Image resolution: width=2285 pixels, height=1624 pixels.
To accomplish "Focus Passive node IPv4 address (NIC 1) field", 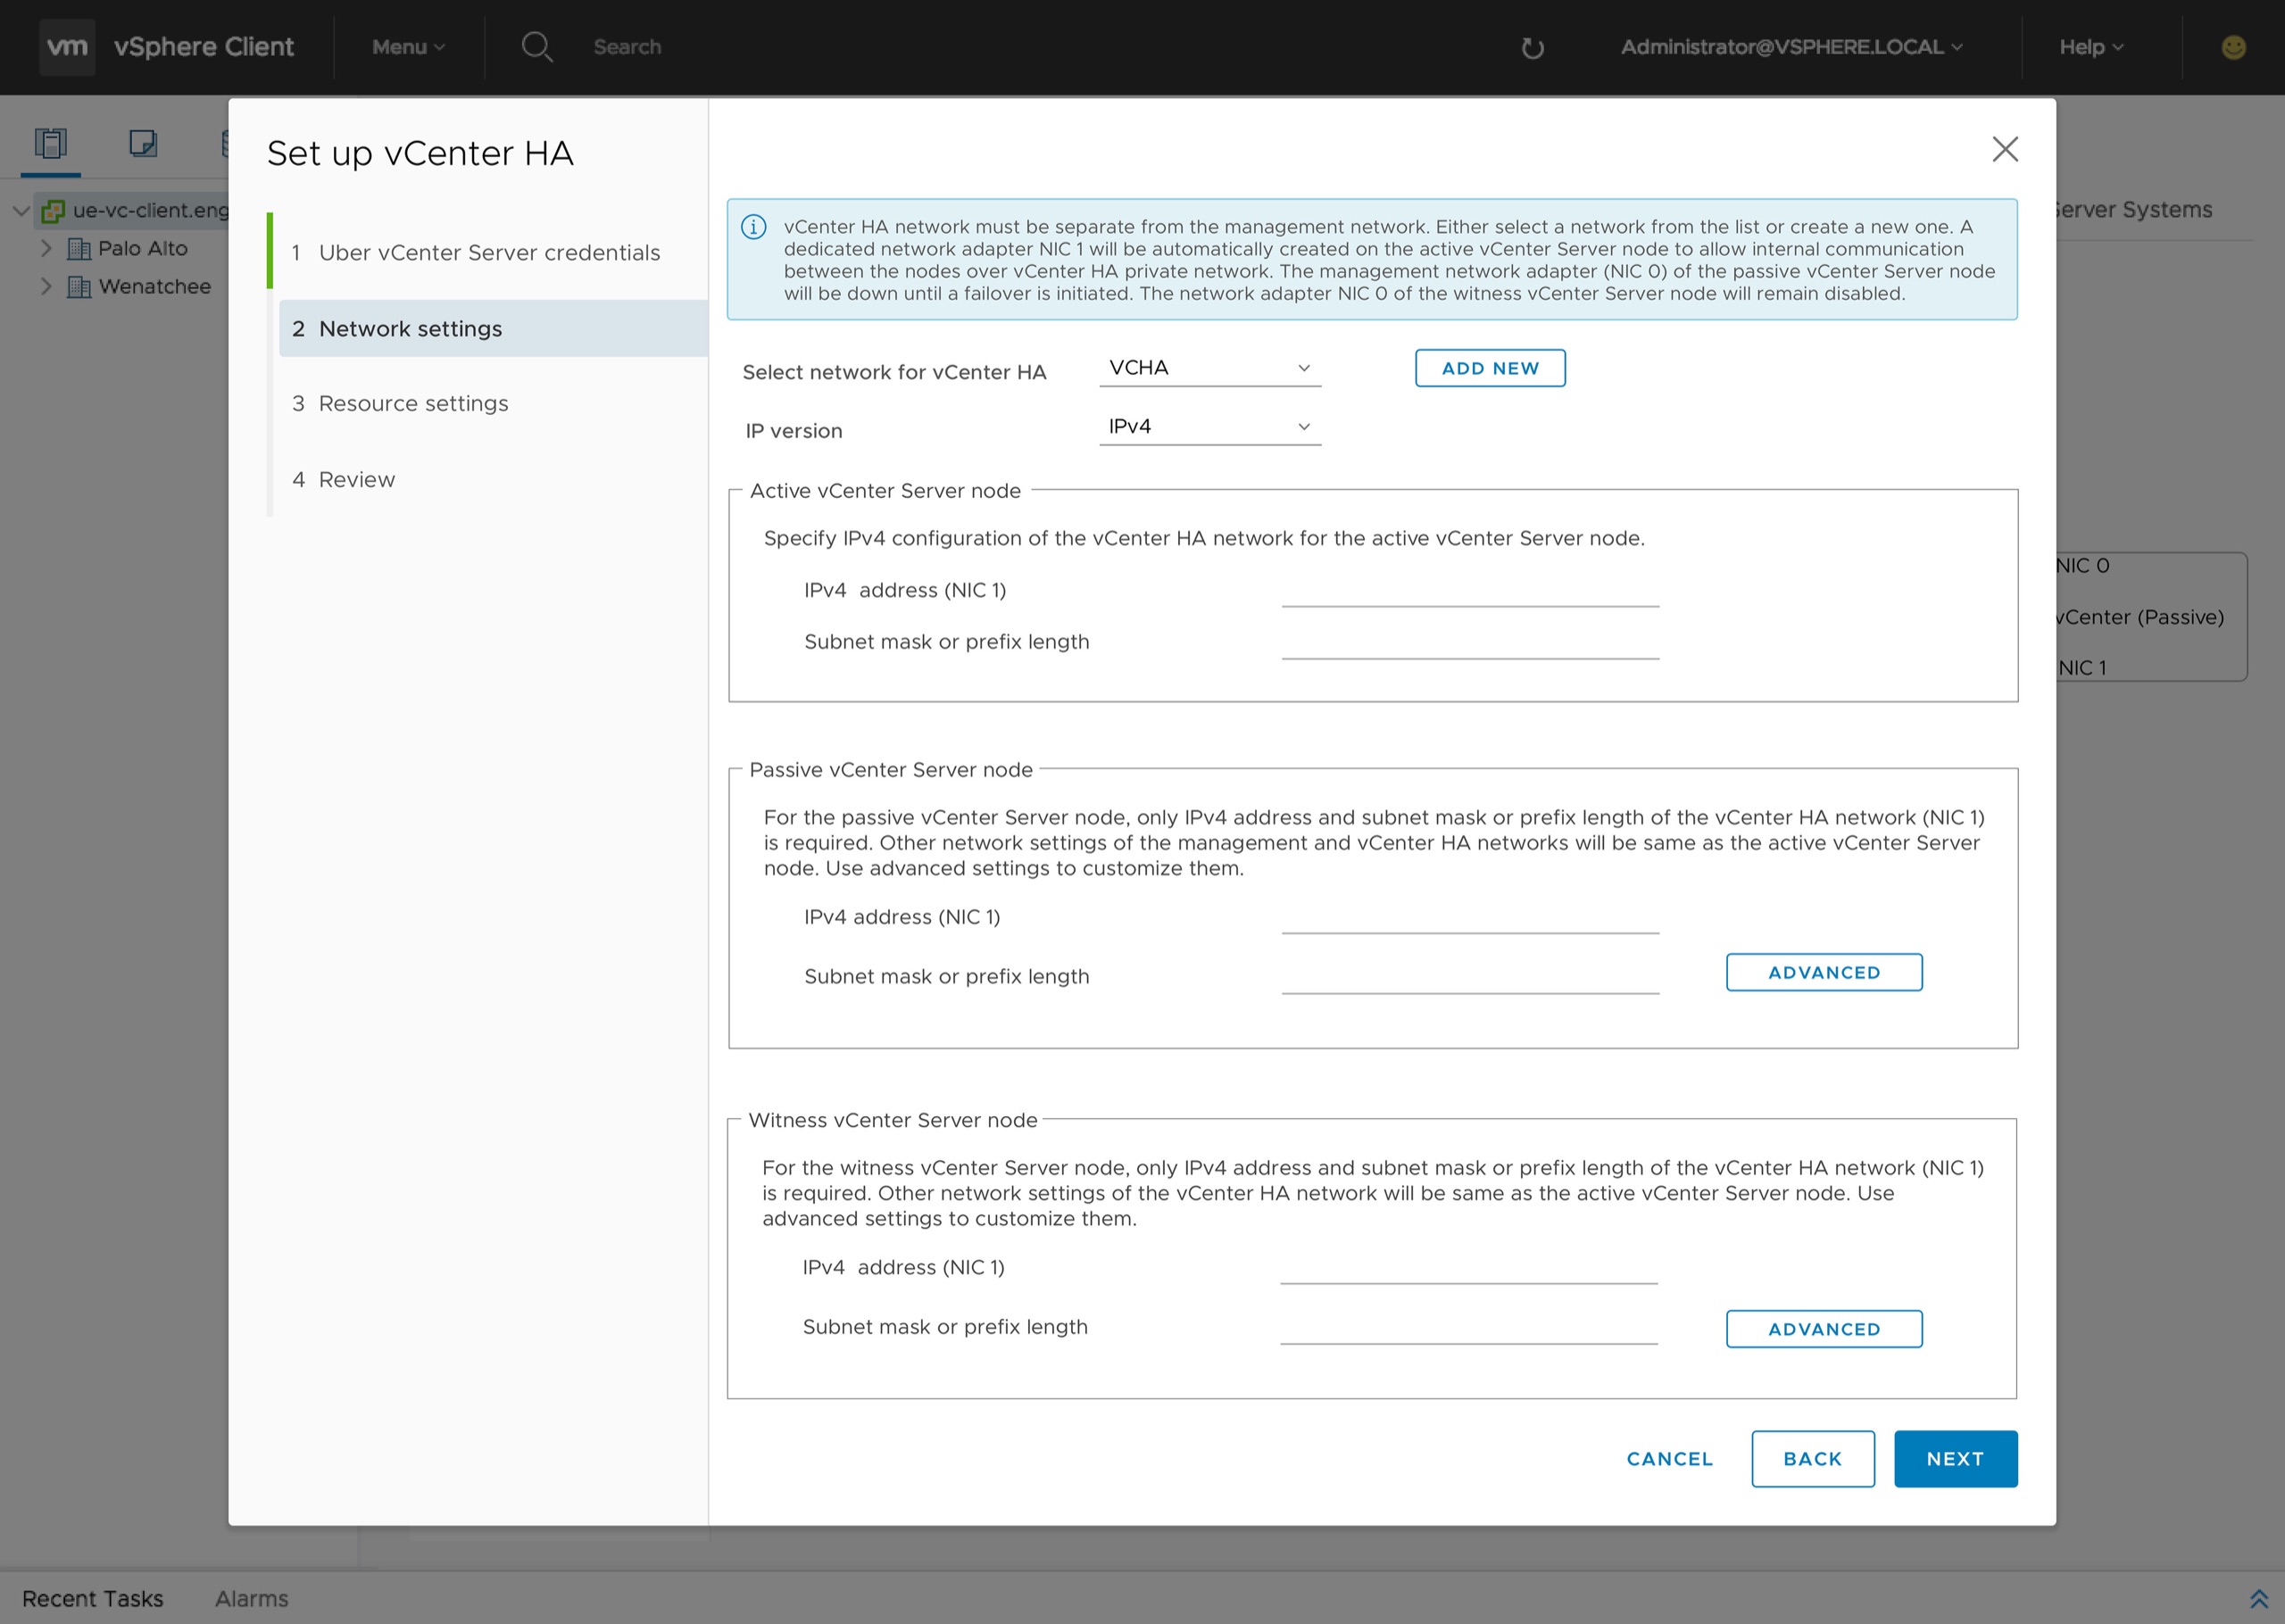I will pos(1470,917).
